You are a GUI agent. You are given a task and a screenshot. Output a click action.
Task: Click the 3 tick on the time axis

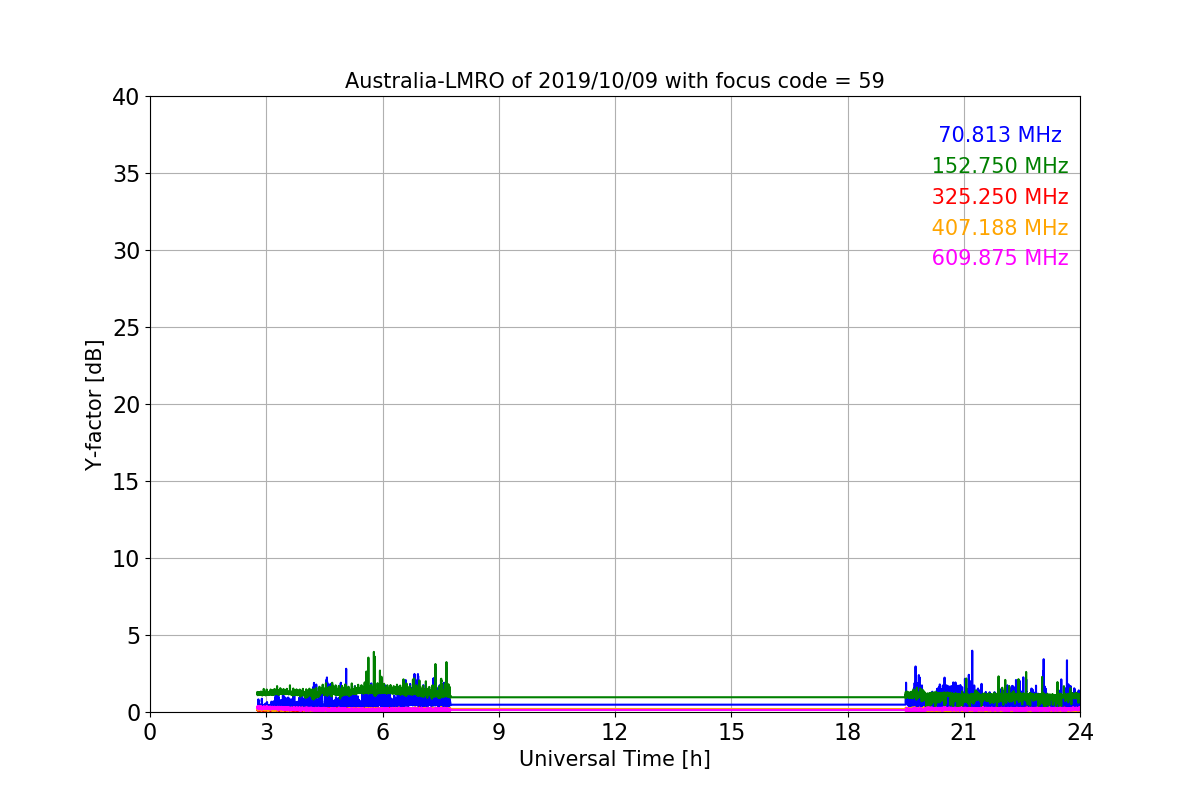coord(266,732)
